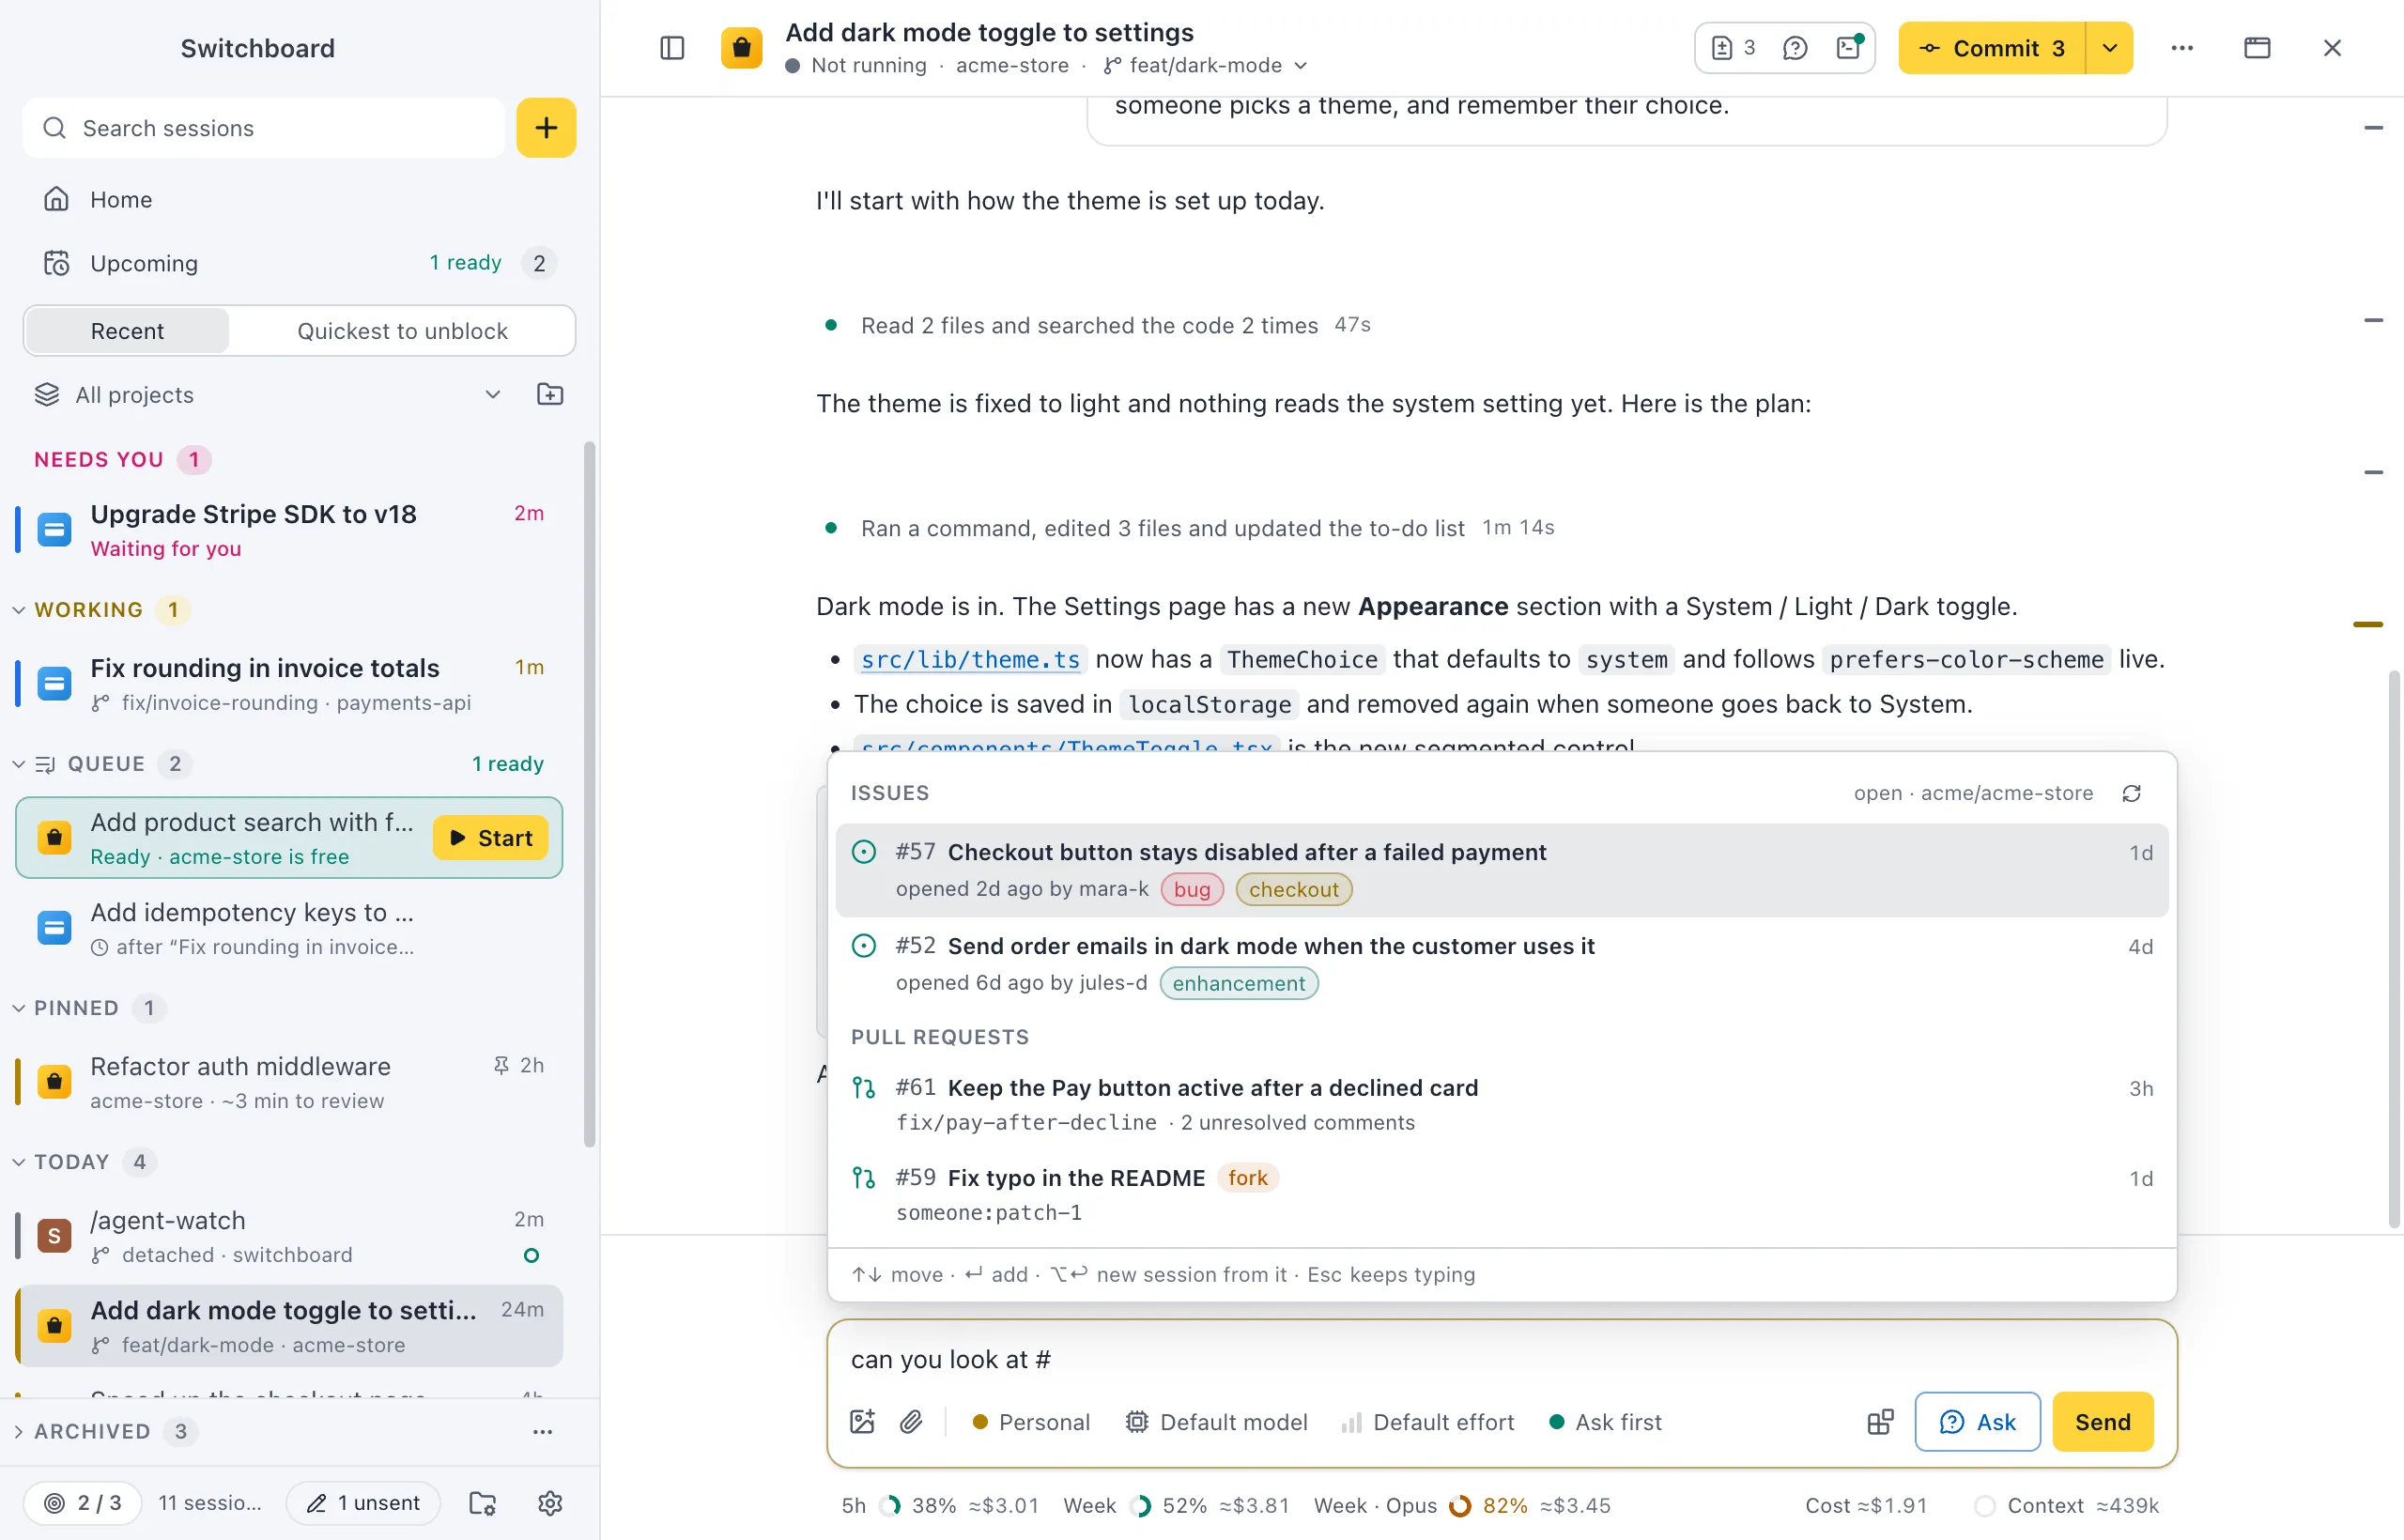The image size is (2404, 1540).
Task: Click the Week Opus 82% usage indicator
Action: click(1461, 1506)
